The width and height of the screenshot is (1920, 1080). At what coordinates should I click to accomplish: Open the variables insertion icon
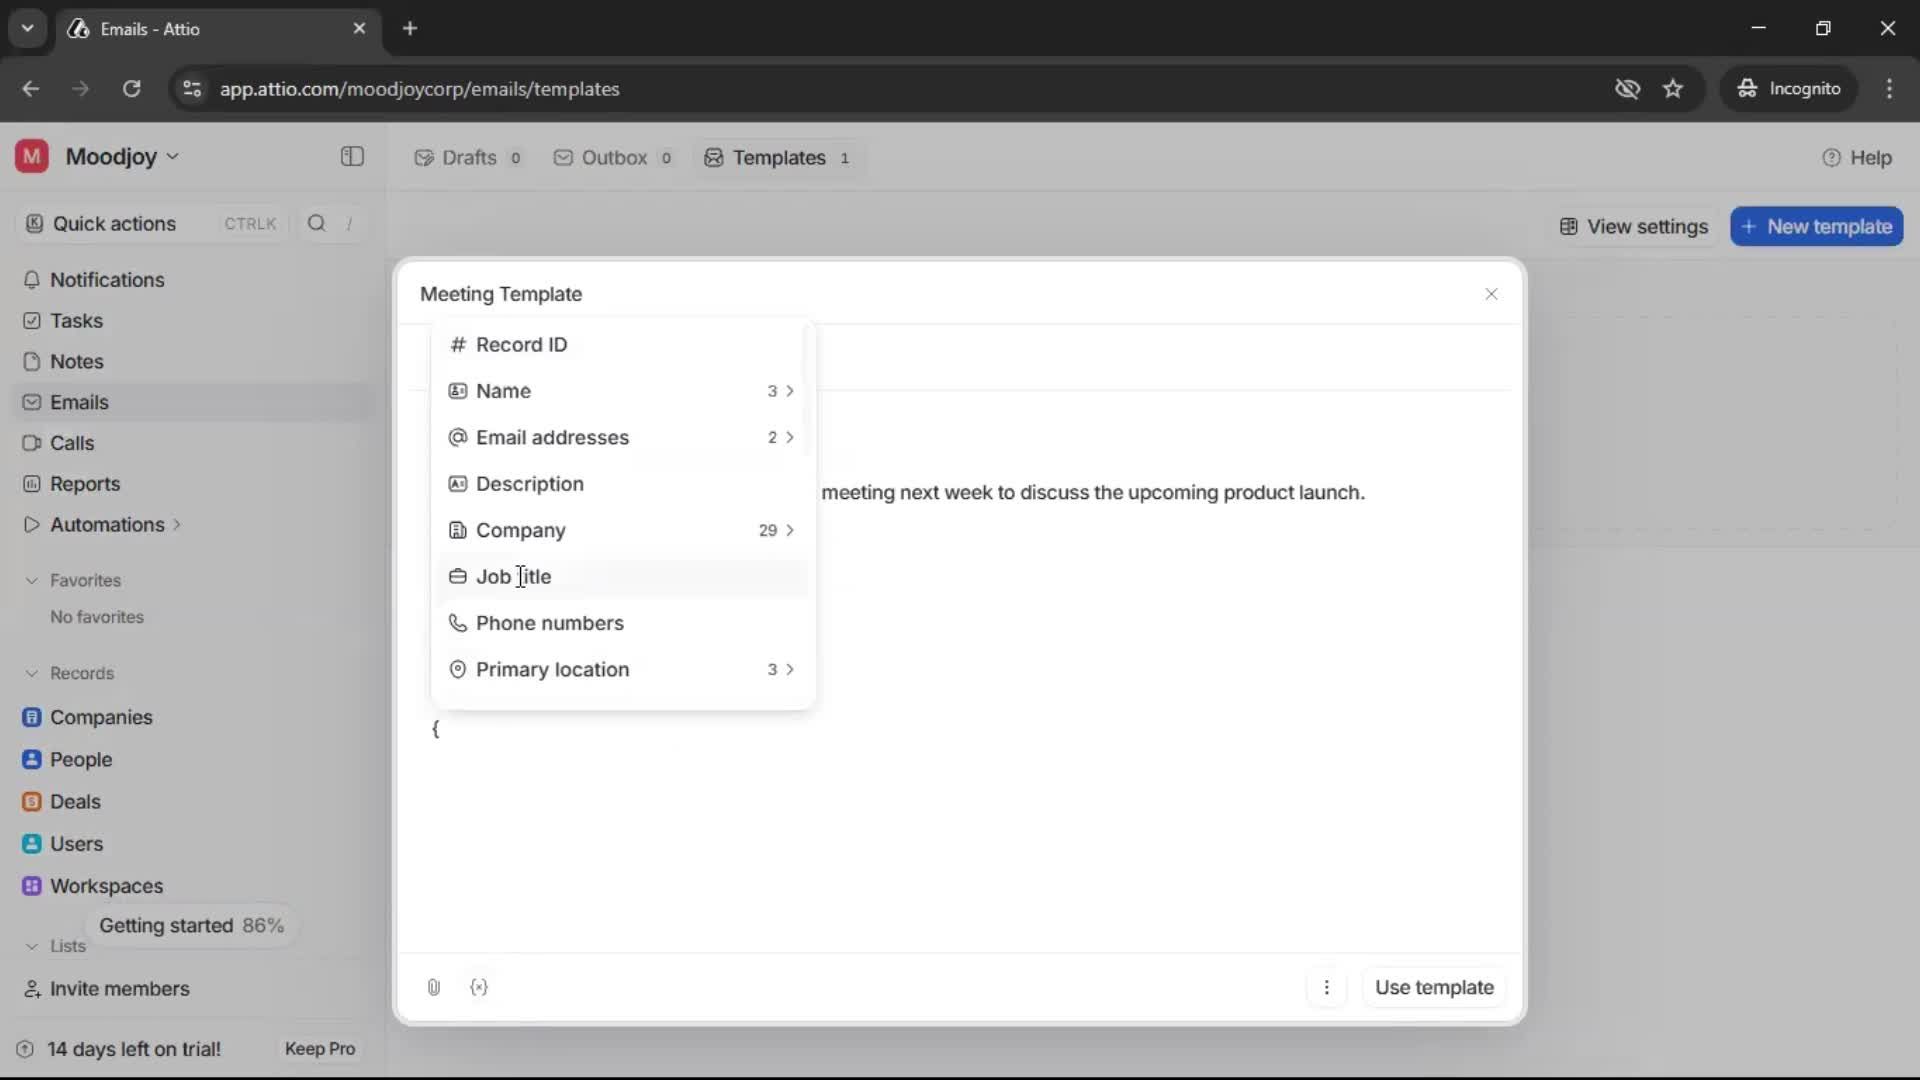[480, 987]
